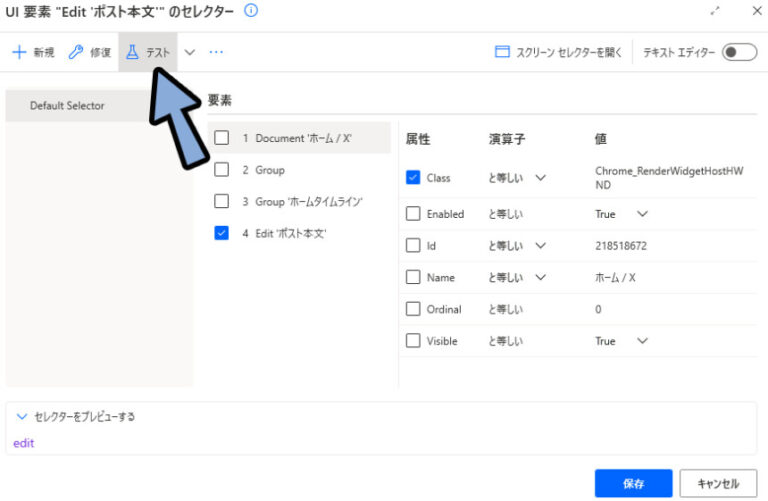This screenshot has height=501, width=768.
Task: Click the New (新規) plus icon
Action: point(19,52)
